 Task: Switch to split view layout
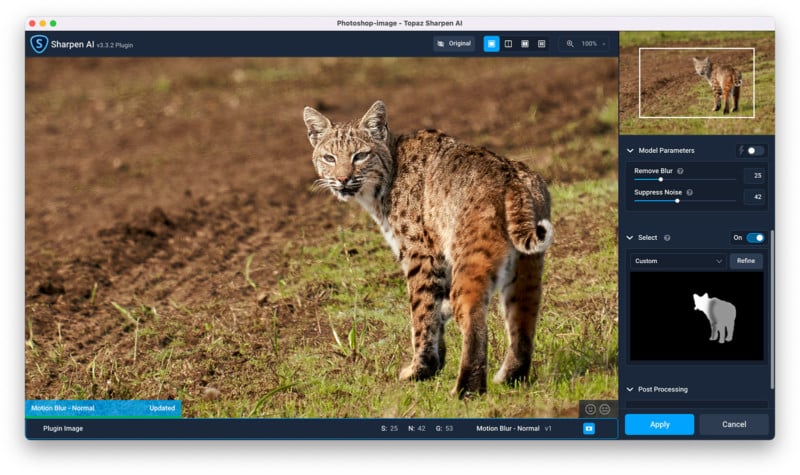click(508, 44)
